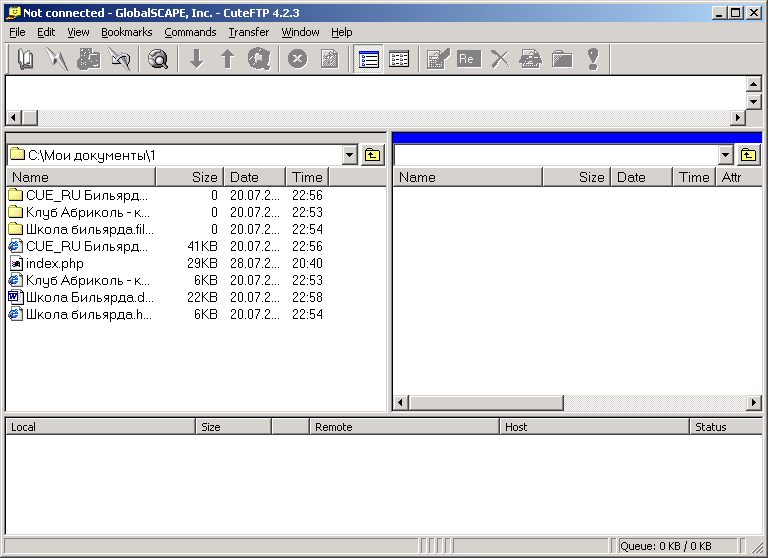
Task: Click into the remote path input field
Action: (556, 155)
